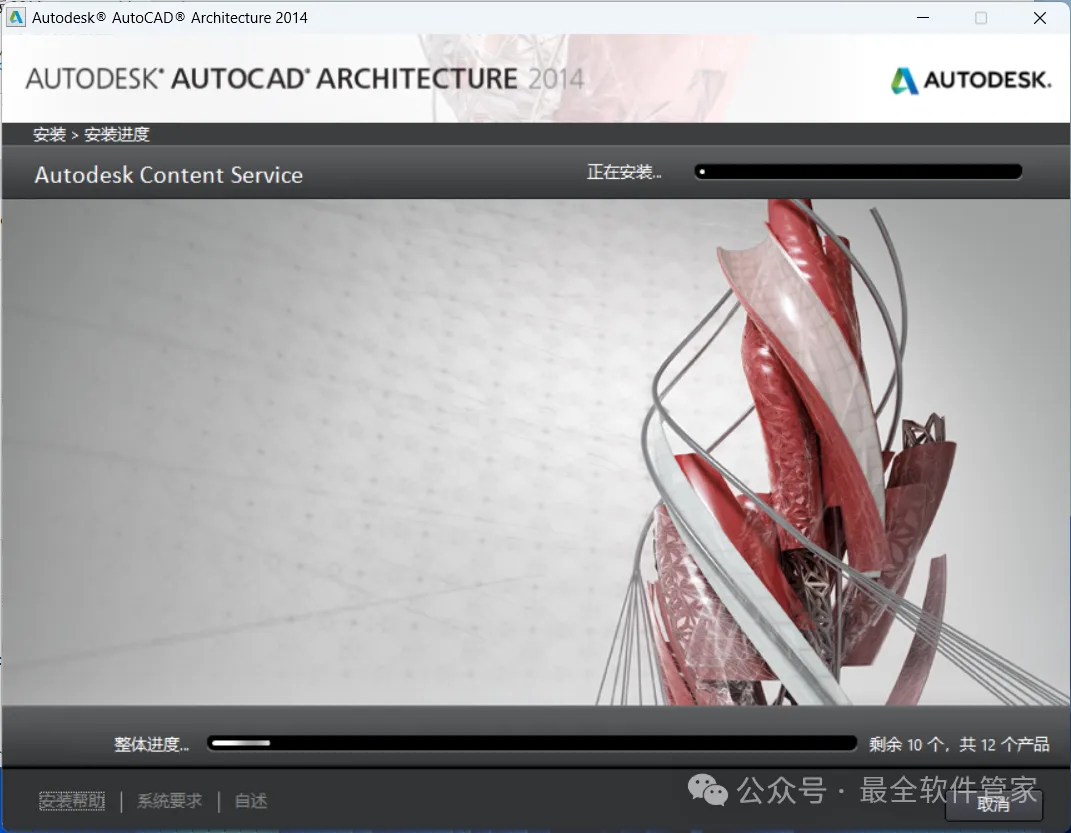Click the 'Autodesk Content Service' product label
This screenshot has height=833, width=1071.
169,175
